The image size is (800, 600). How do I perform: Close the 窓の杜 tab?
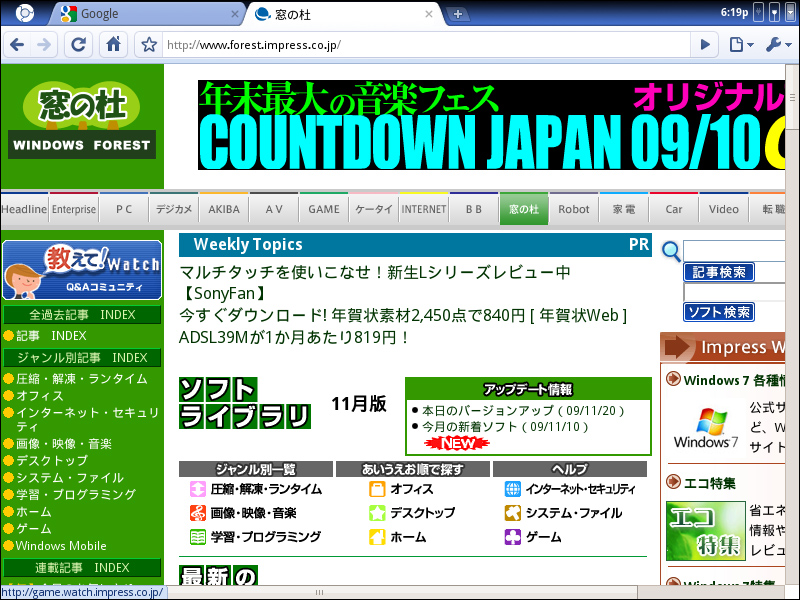(429, 14)
